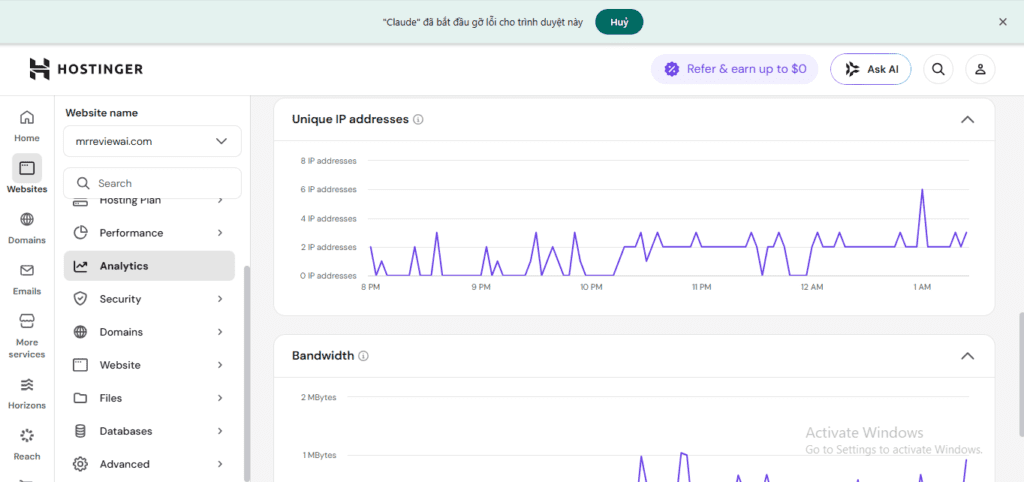Open the user profile icon
The height and width of the screenshot is (482, 1024).
coord(980,69)
